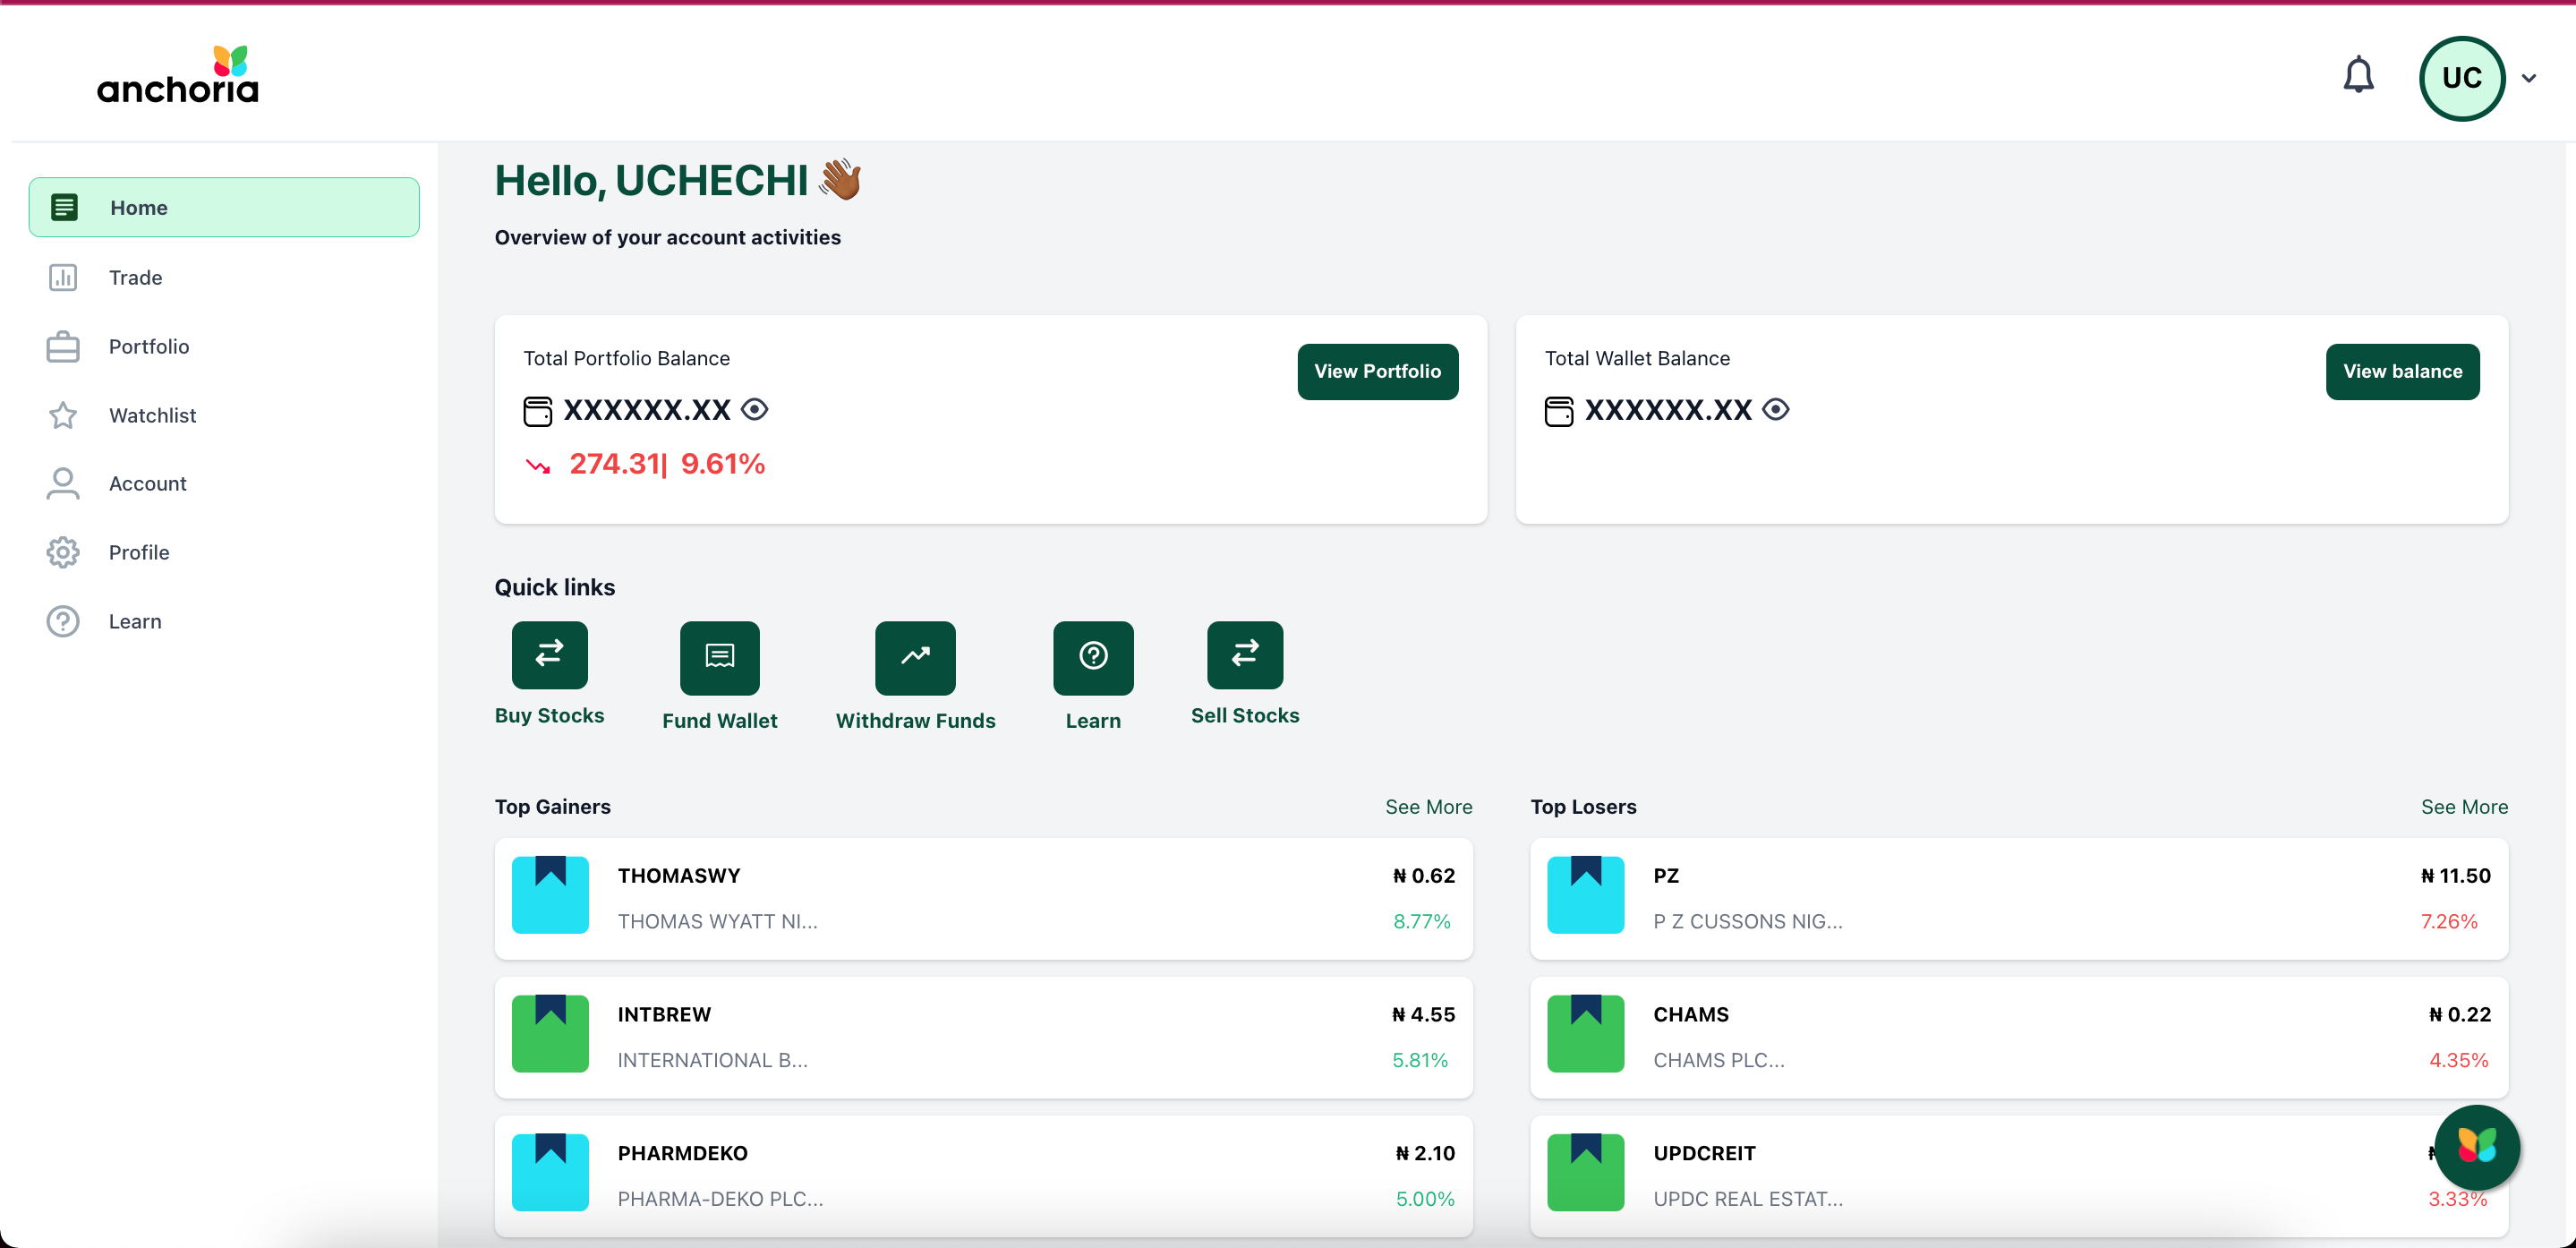Open the UC profile avatar menu
Screen dimensions: 2576x1248
tap(2461, 78)
